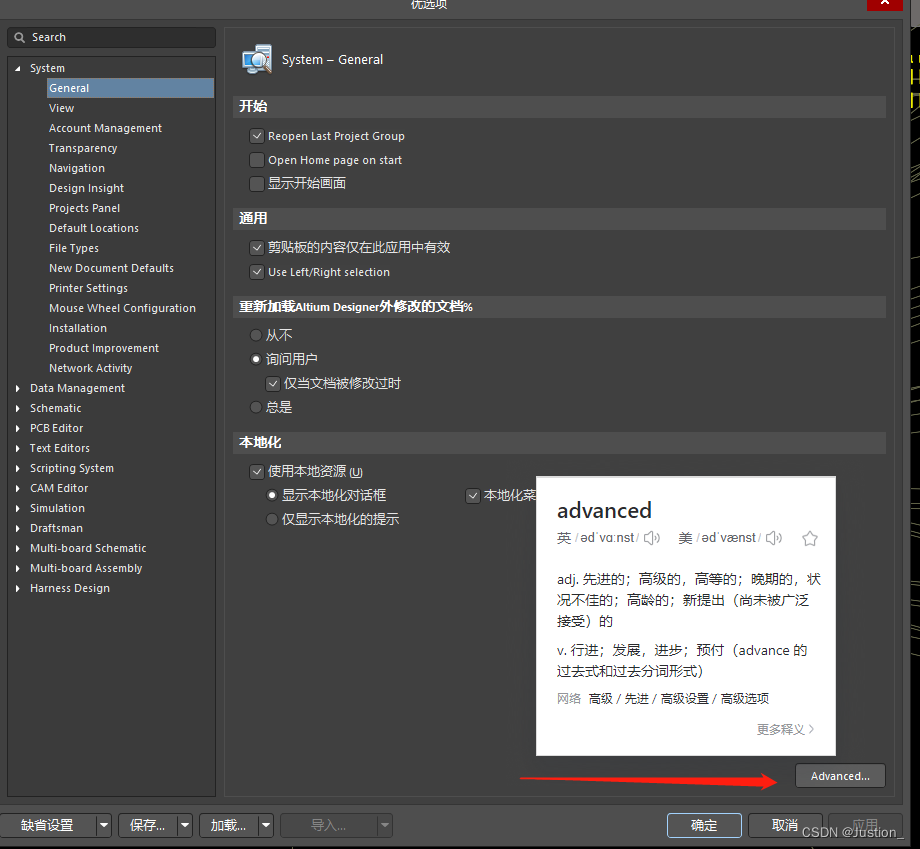Select the 从不 radio option
The width and height of the screenshot is (920, 849).
tap(256, 335)
